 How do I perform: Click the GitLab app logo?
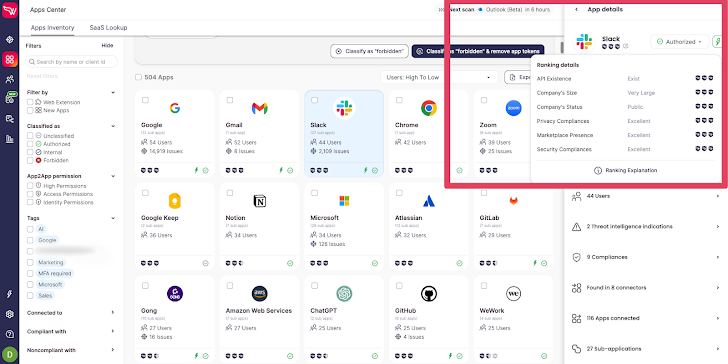tap(514, 201)
